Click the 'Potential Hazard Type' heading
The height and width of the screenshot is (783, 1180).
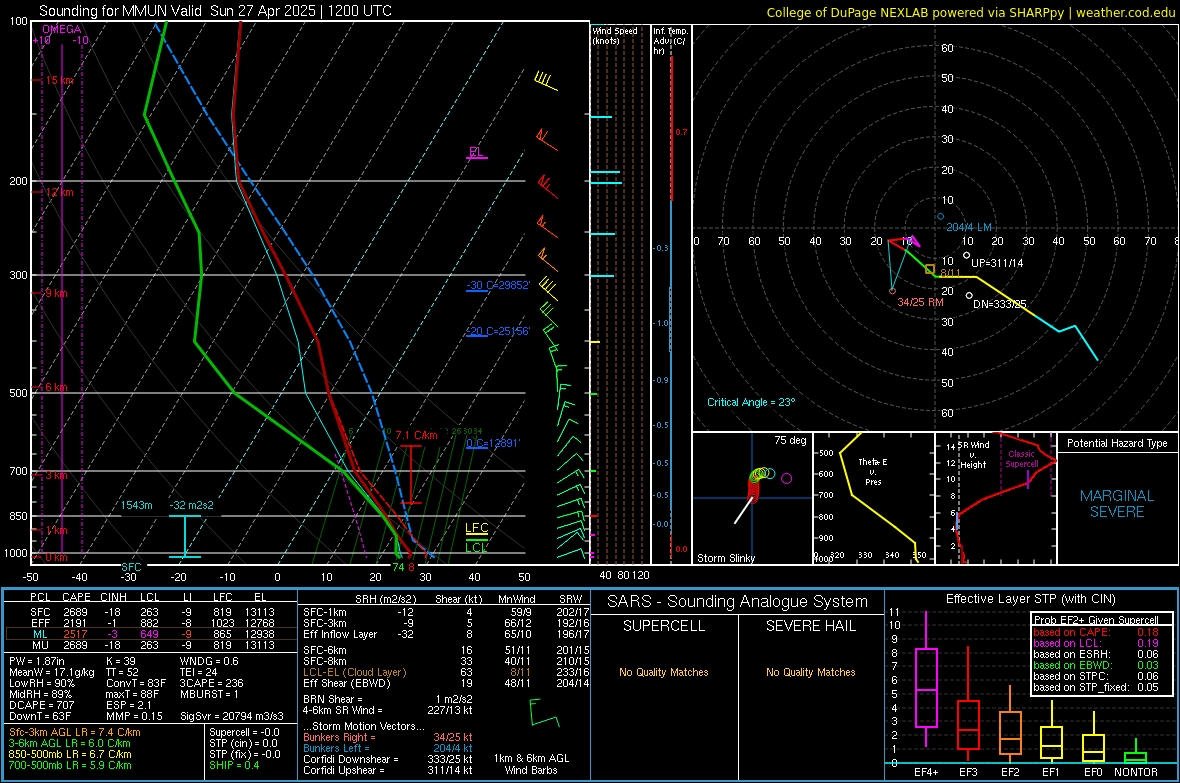tap(1117, 443)
